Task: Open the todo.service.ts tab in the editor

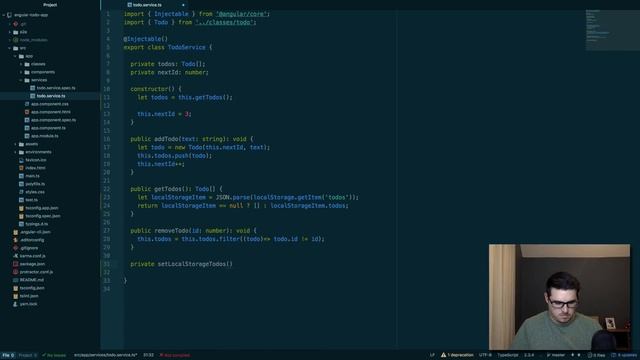Action: coord(145,5)
